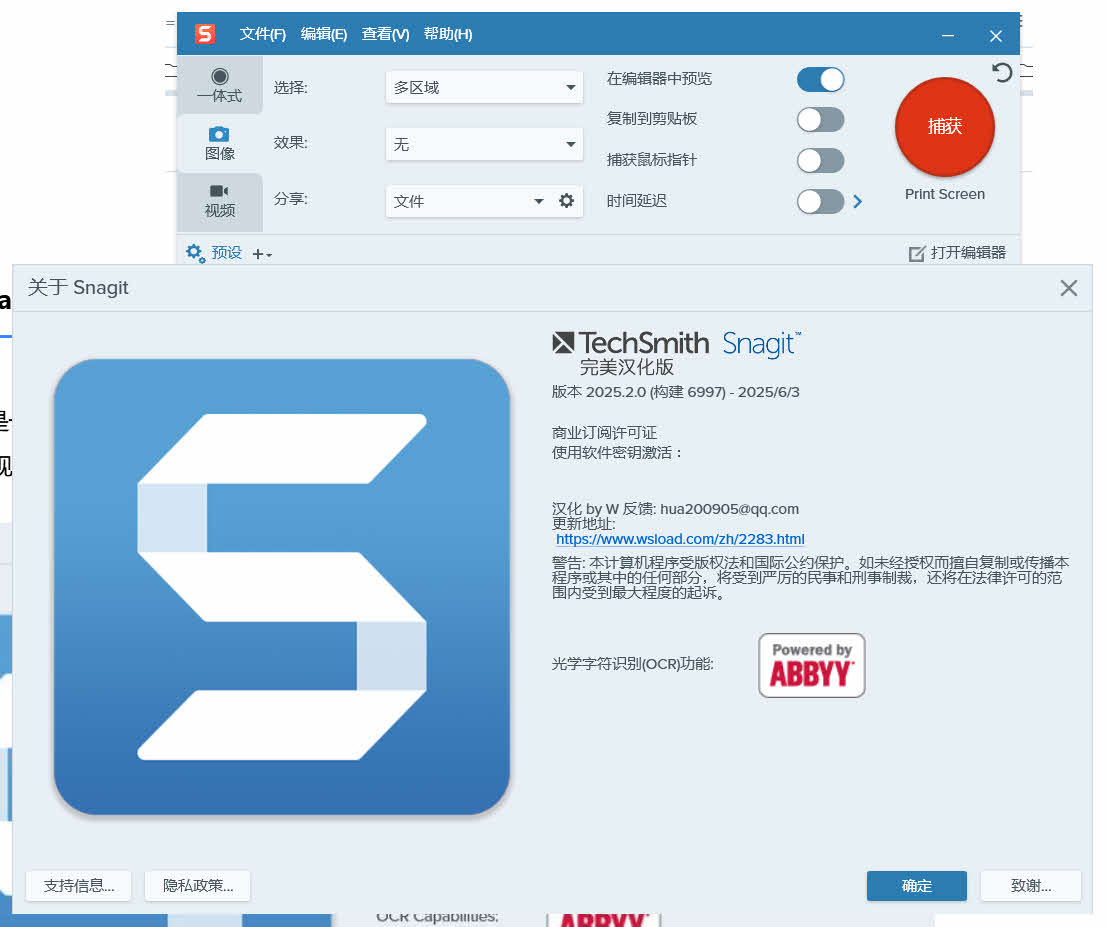1106x927 pixels.
Task: Click the version text 版本 2025.2.0
Action: tap(675, 392)
